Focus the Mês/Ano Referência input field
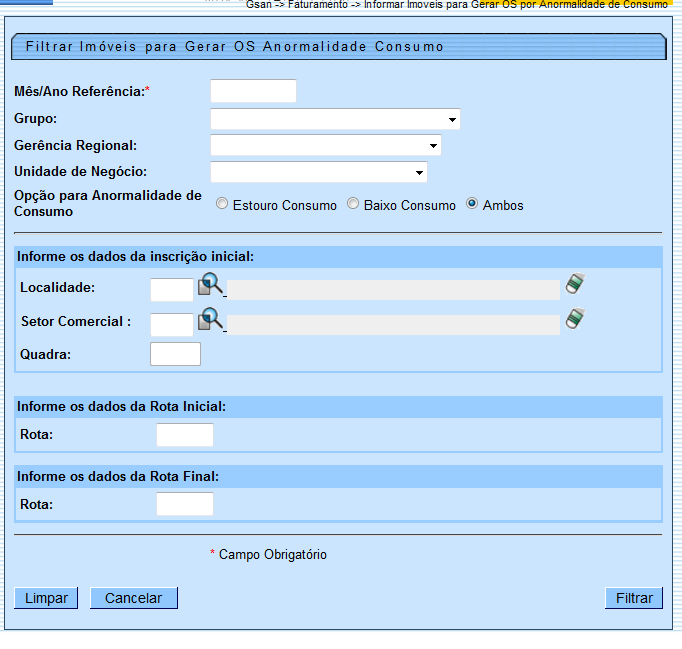682x649 pixels. pos(253,91)
